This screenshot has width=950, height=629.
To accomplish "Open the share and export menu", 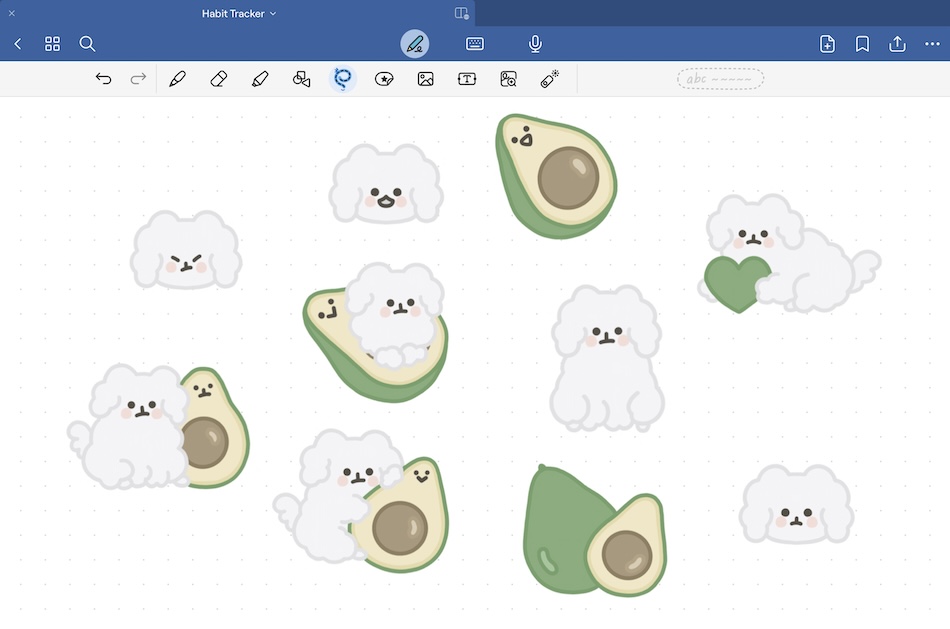I will [x=897, y=44].
